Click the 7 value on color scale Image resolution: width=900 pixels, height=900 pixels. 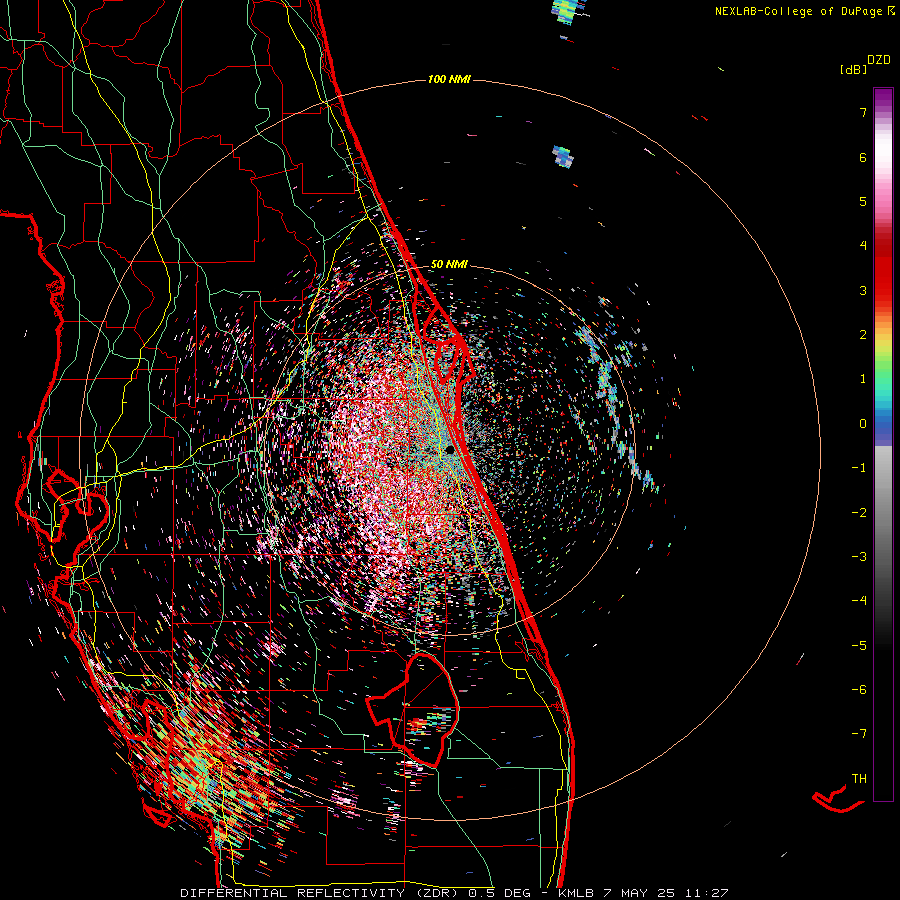[x=863, y=112]
